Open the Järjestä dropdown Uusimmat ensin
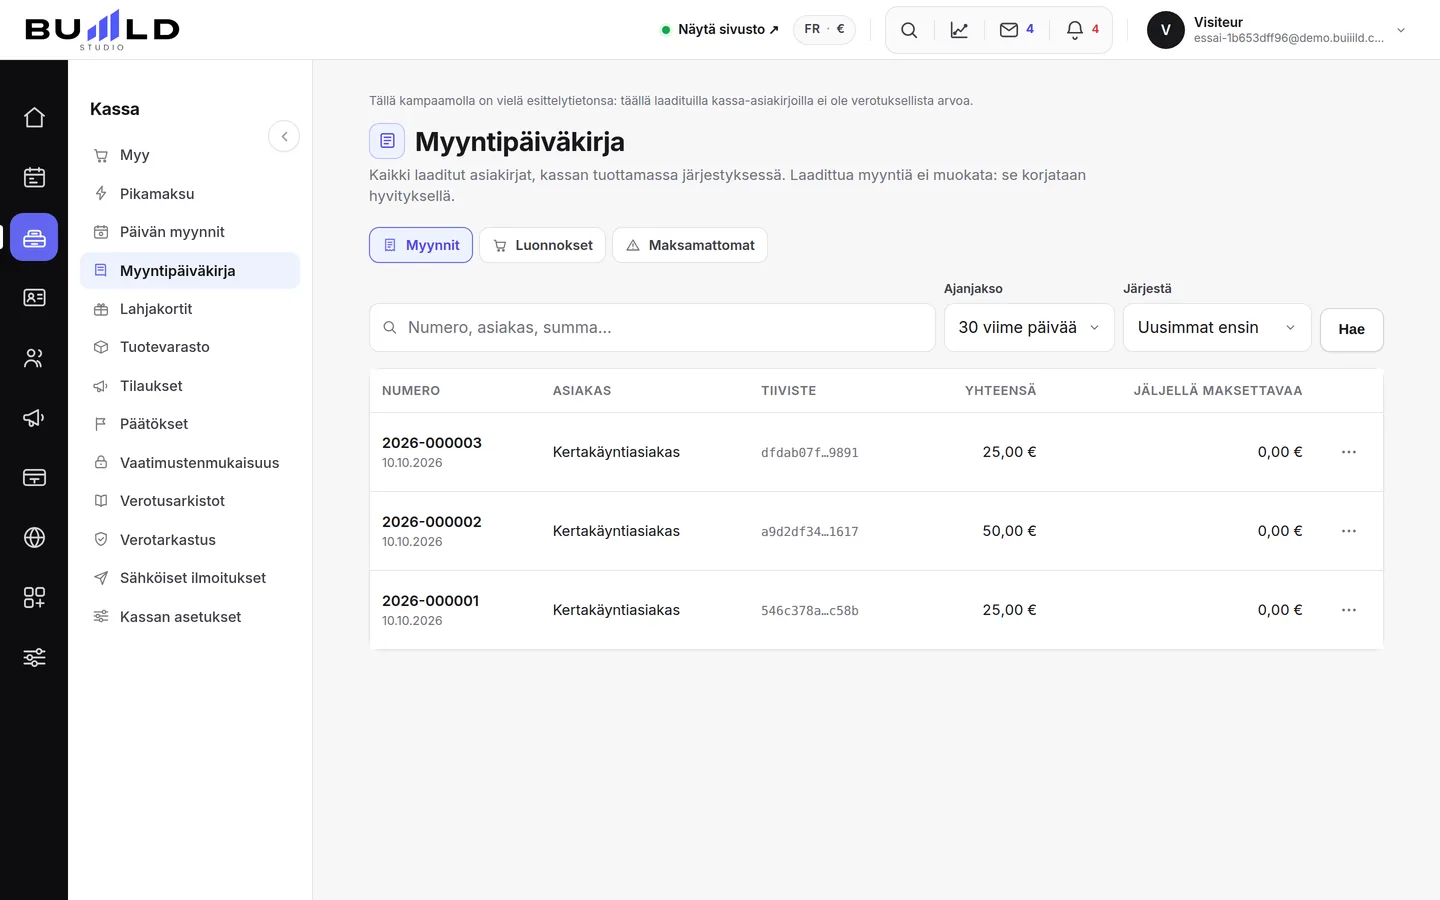Viewport: 1440px width, 900px height. pyautogui.click(x=1217, y=328)
